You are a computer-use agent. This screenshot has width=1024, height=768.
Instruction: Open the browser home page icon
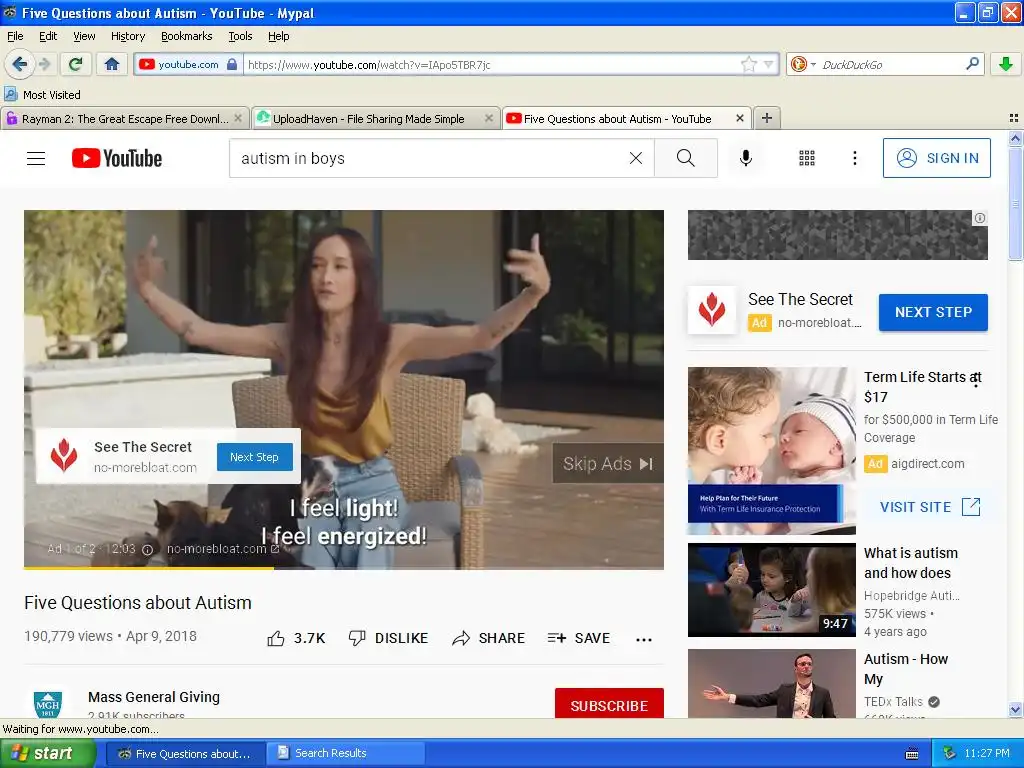[x=112, y=64]
